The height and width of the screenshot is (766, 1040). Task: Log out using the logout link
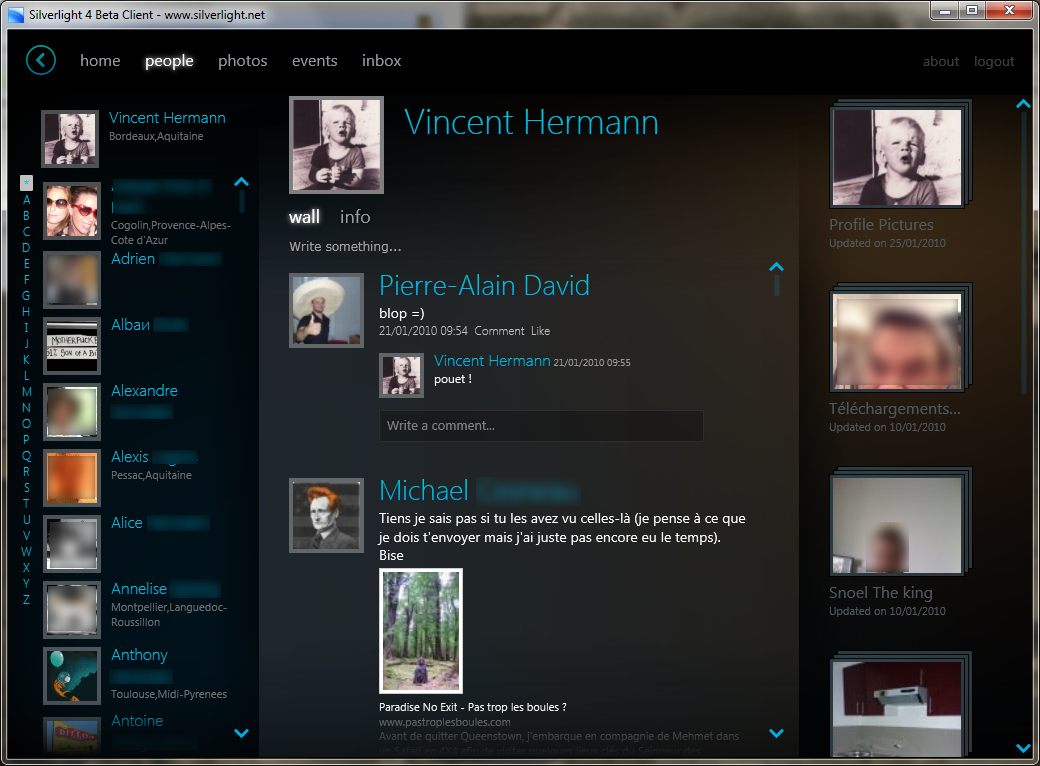[994, 62]
